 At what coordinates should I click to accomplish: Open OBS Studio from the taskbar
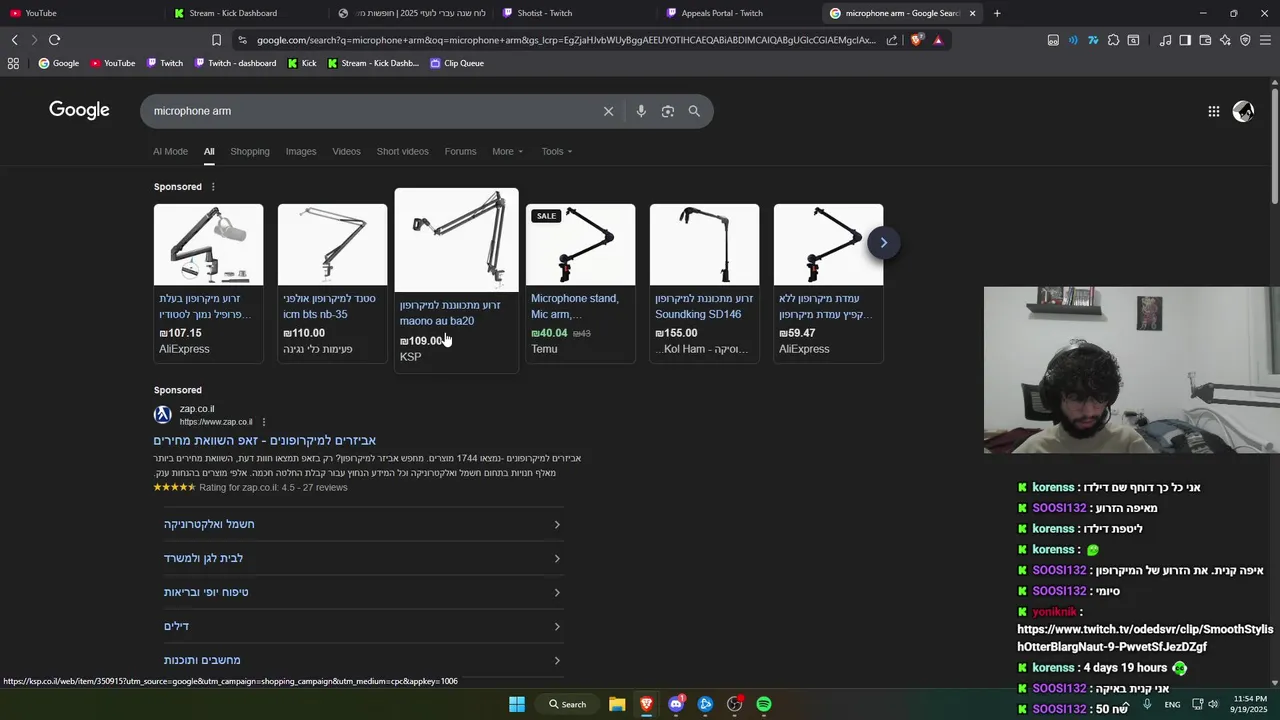735,704
